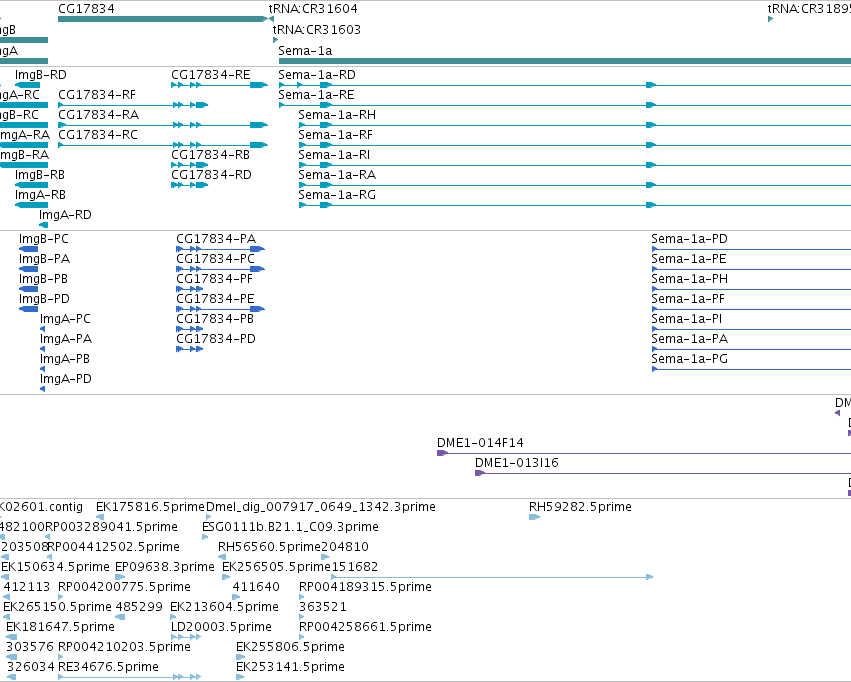
Task: Click the EK255806.5prime EST label
Action: click(290, 647)
